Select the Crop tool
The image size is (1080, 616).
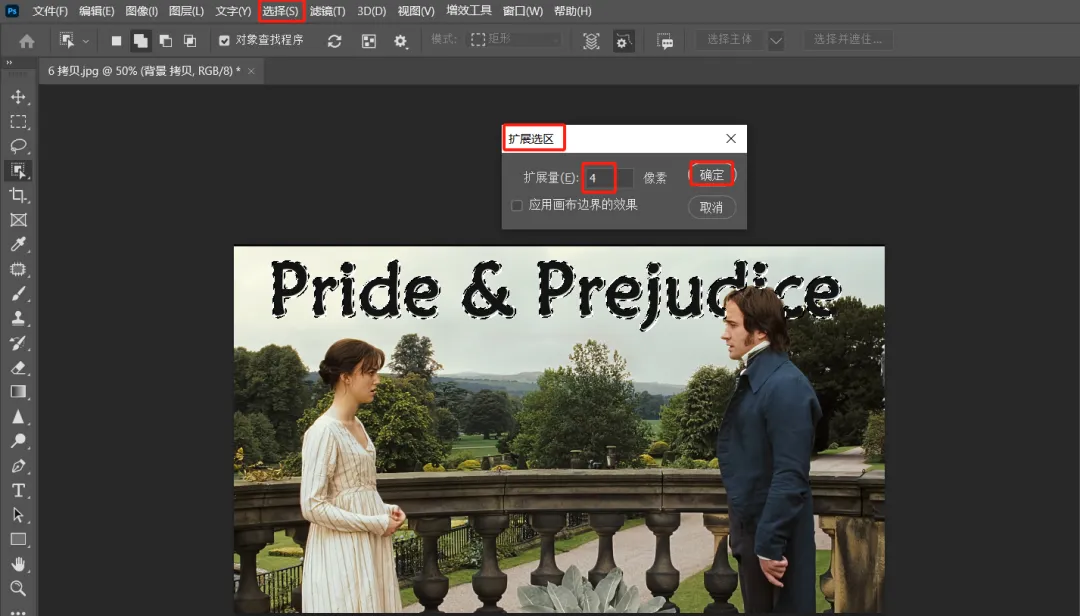tap(19, 195)
